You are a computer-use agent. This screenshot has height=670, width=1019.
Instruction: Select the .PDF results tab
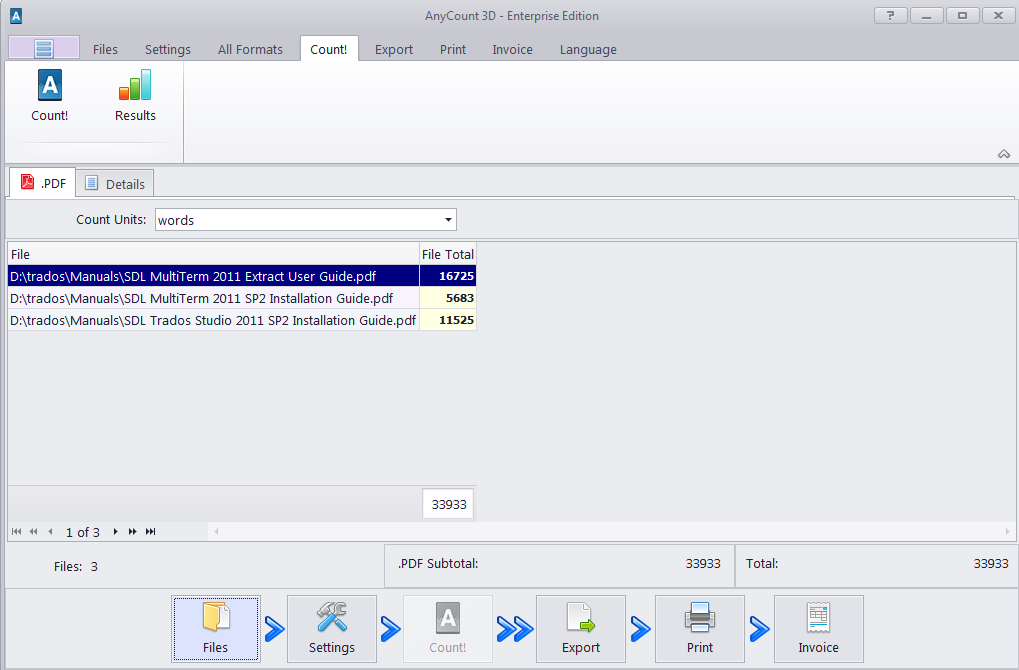click(43, 183)
